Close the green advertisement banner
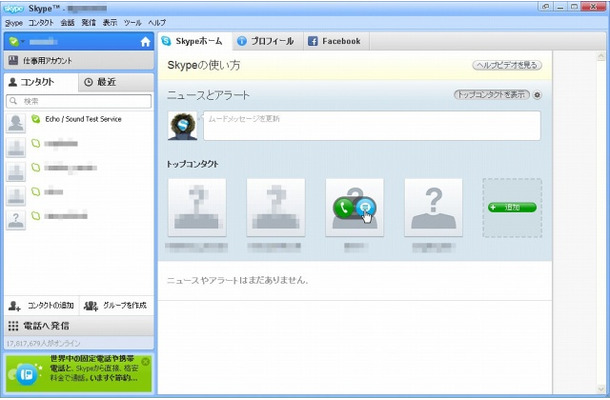Screen dimensions: 610x400 pyautogui.click(x=145, y=362)
